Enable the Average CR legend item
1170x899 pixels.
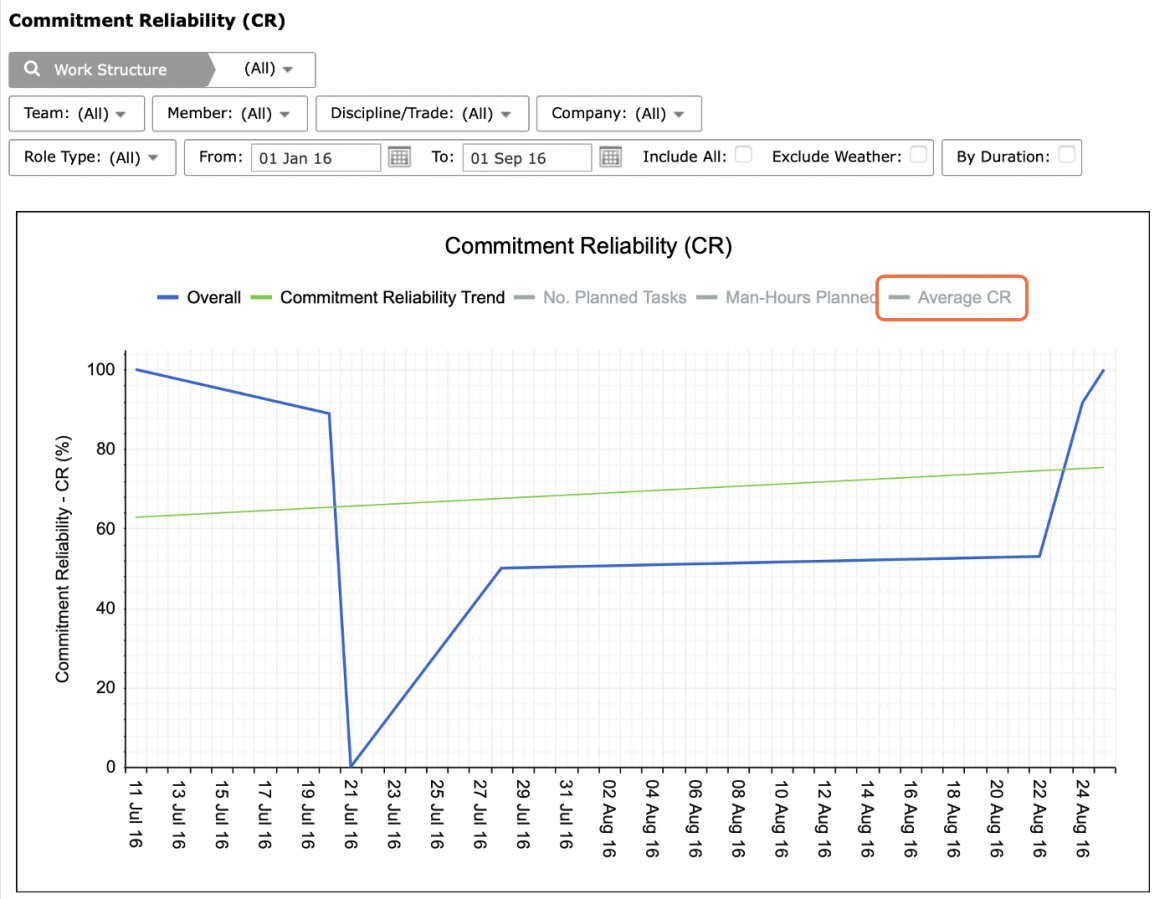(x=951, y=298)
